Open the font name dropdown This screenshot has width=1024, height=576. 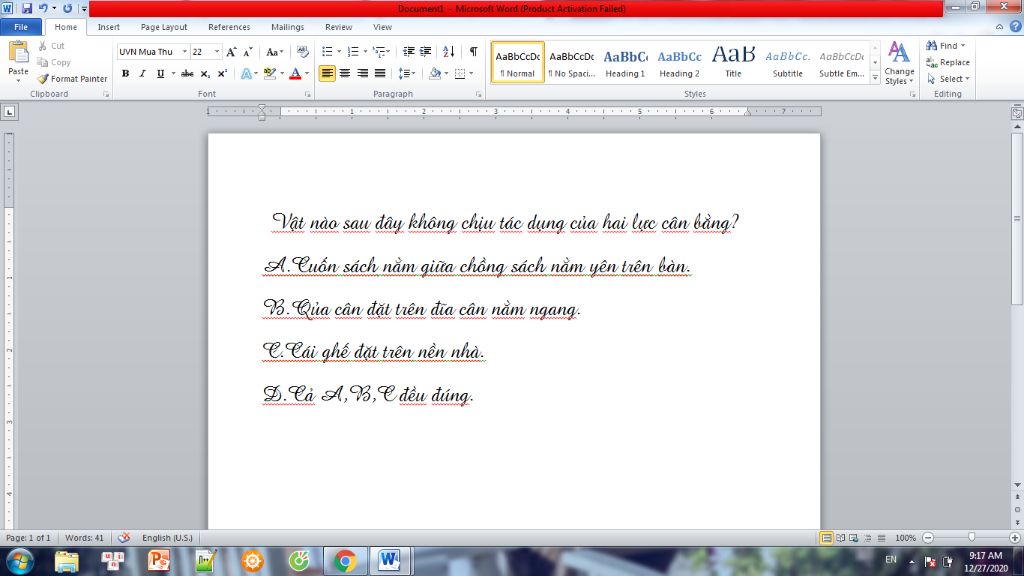point(185,52)
